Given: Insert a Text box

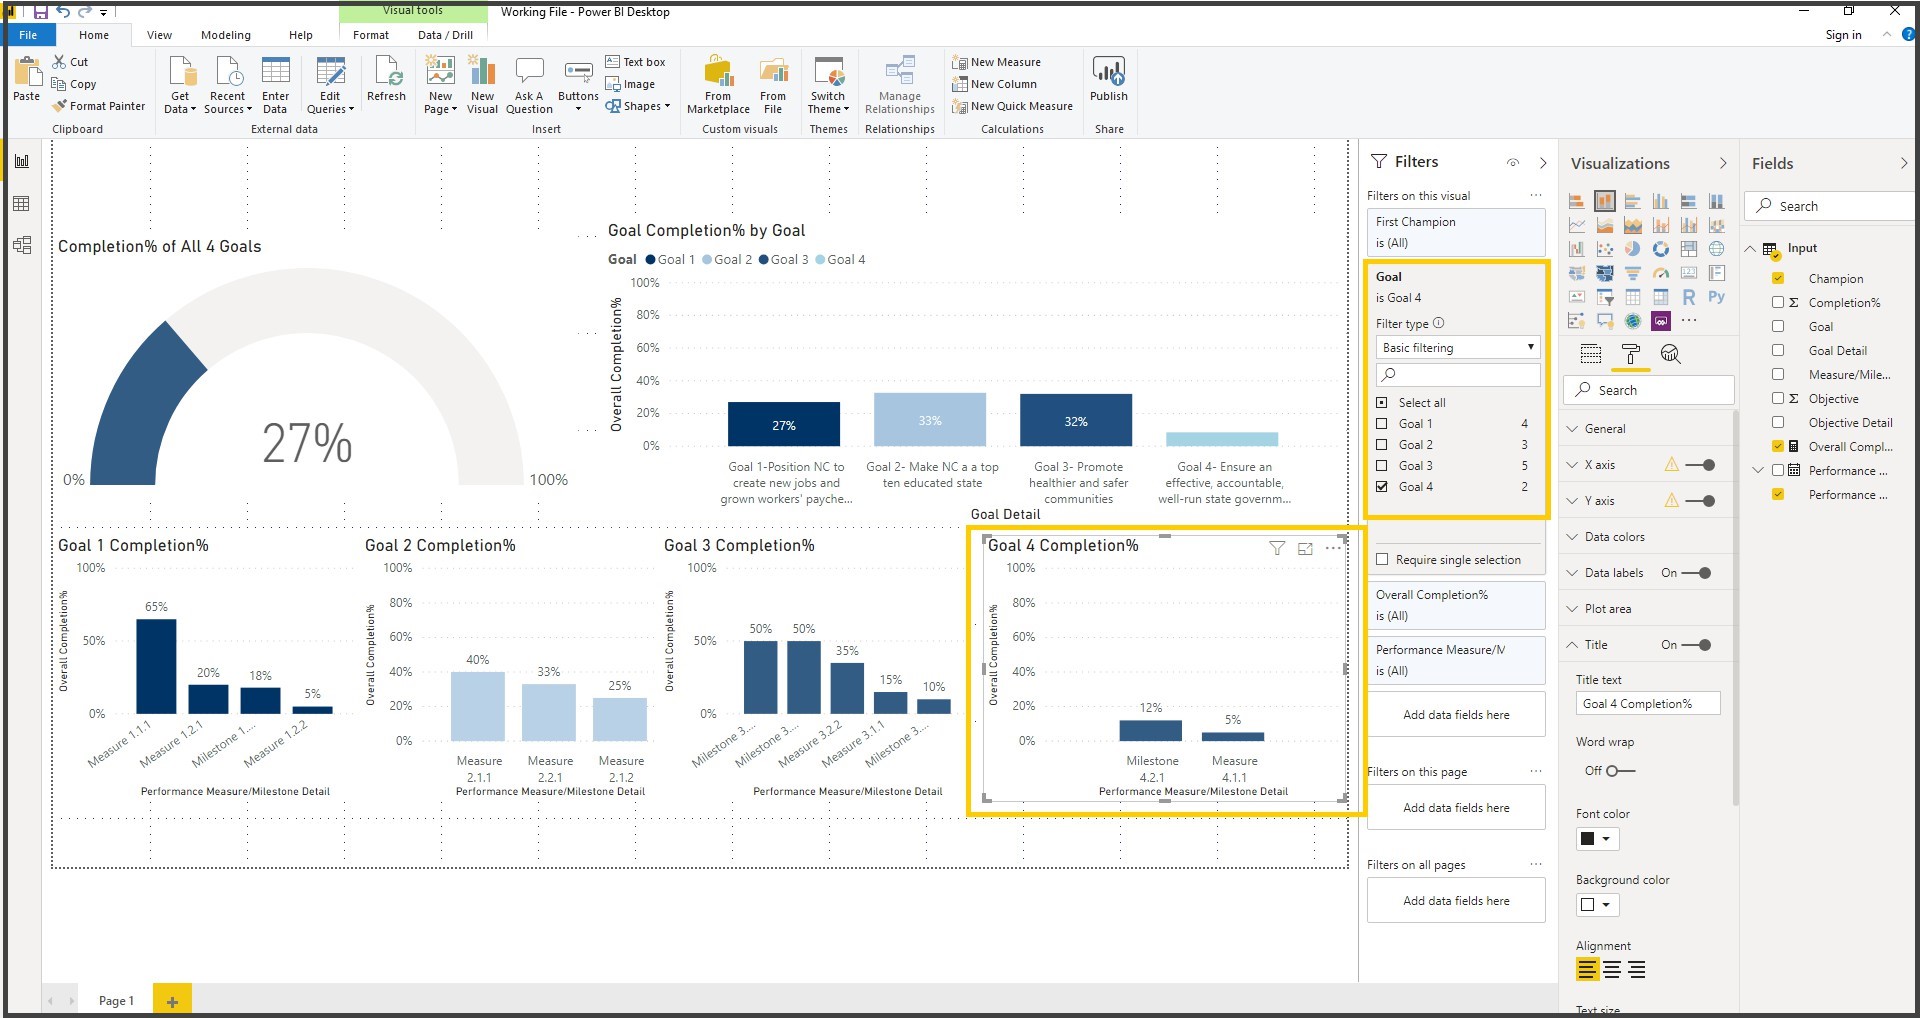Looking at the screenshot, I should tap(635, 62).
